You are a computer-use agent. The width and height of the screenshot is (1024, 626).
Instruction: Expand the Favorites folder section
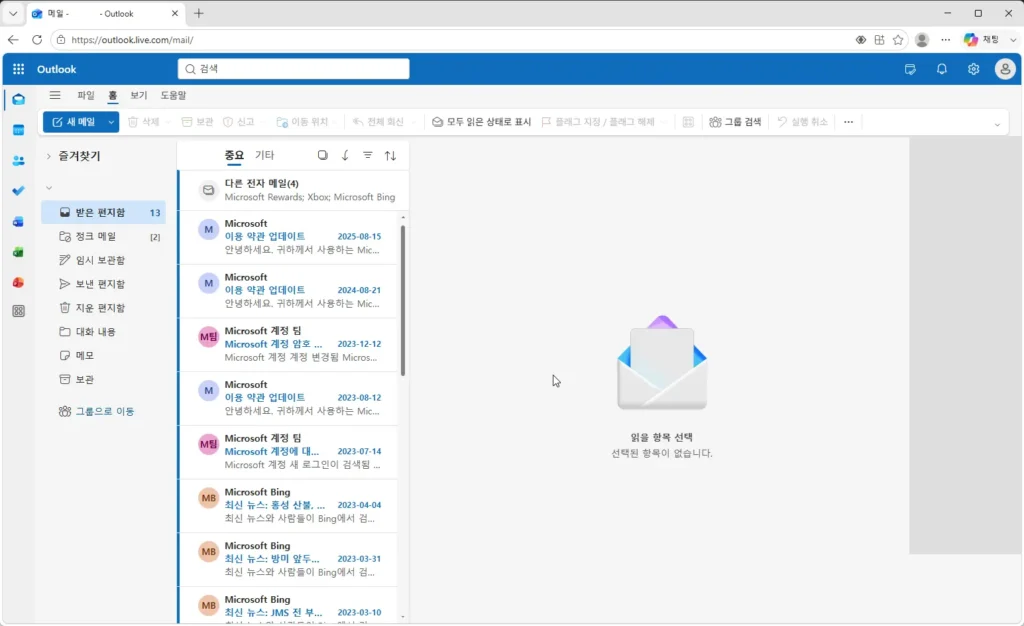click(x=48, y=156)
